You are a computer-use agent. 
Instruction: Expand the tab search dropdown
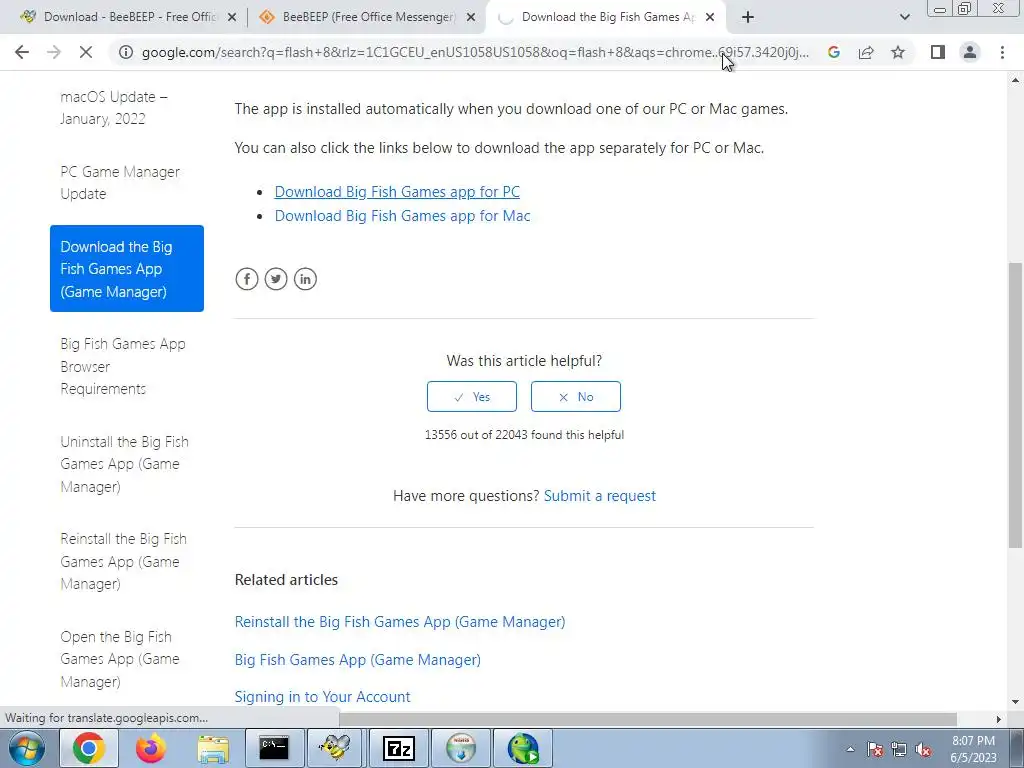point(904,18)
